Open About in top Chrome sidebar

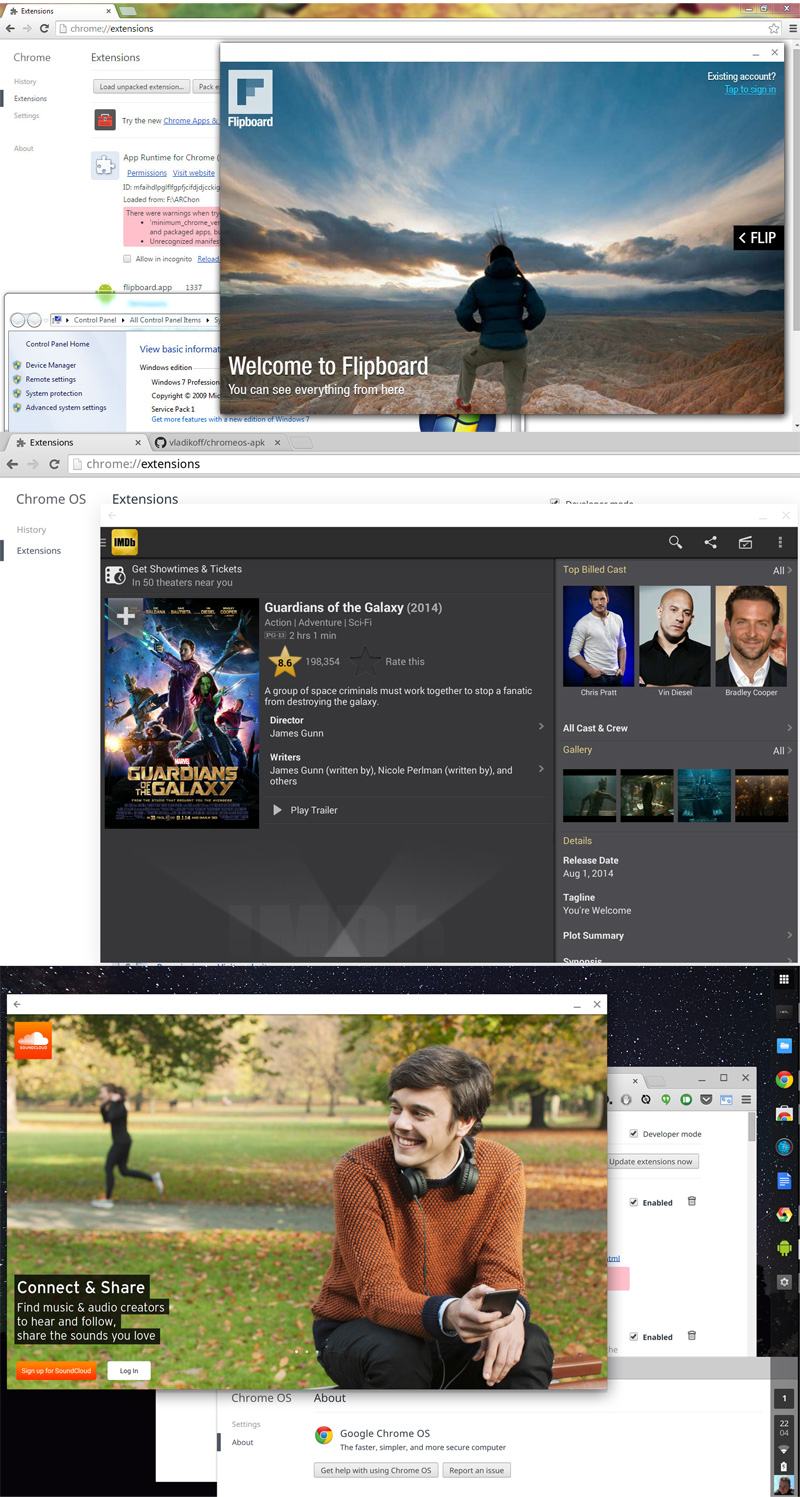24,148
